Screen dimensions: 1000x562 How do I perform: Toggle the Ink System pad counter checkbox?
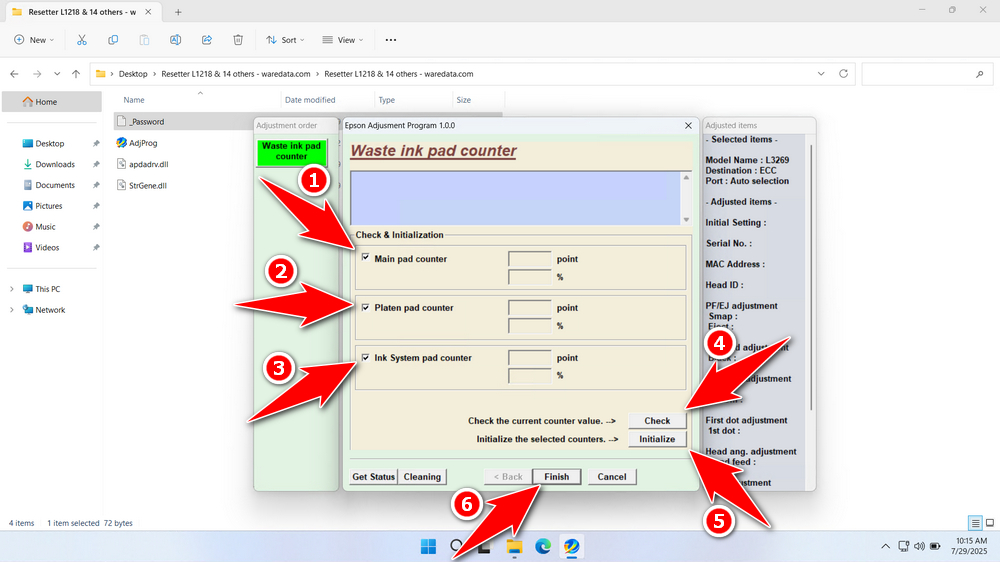(365, 357)
